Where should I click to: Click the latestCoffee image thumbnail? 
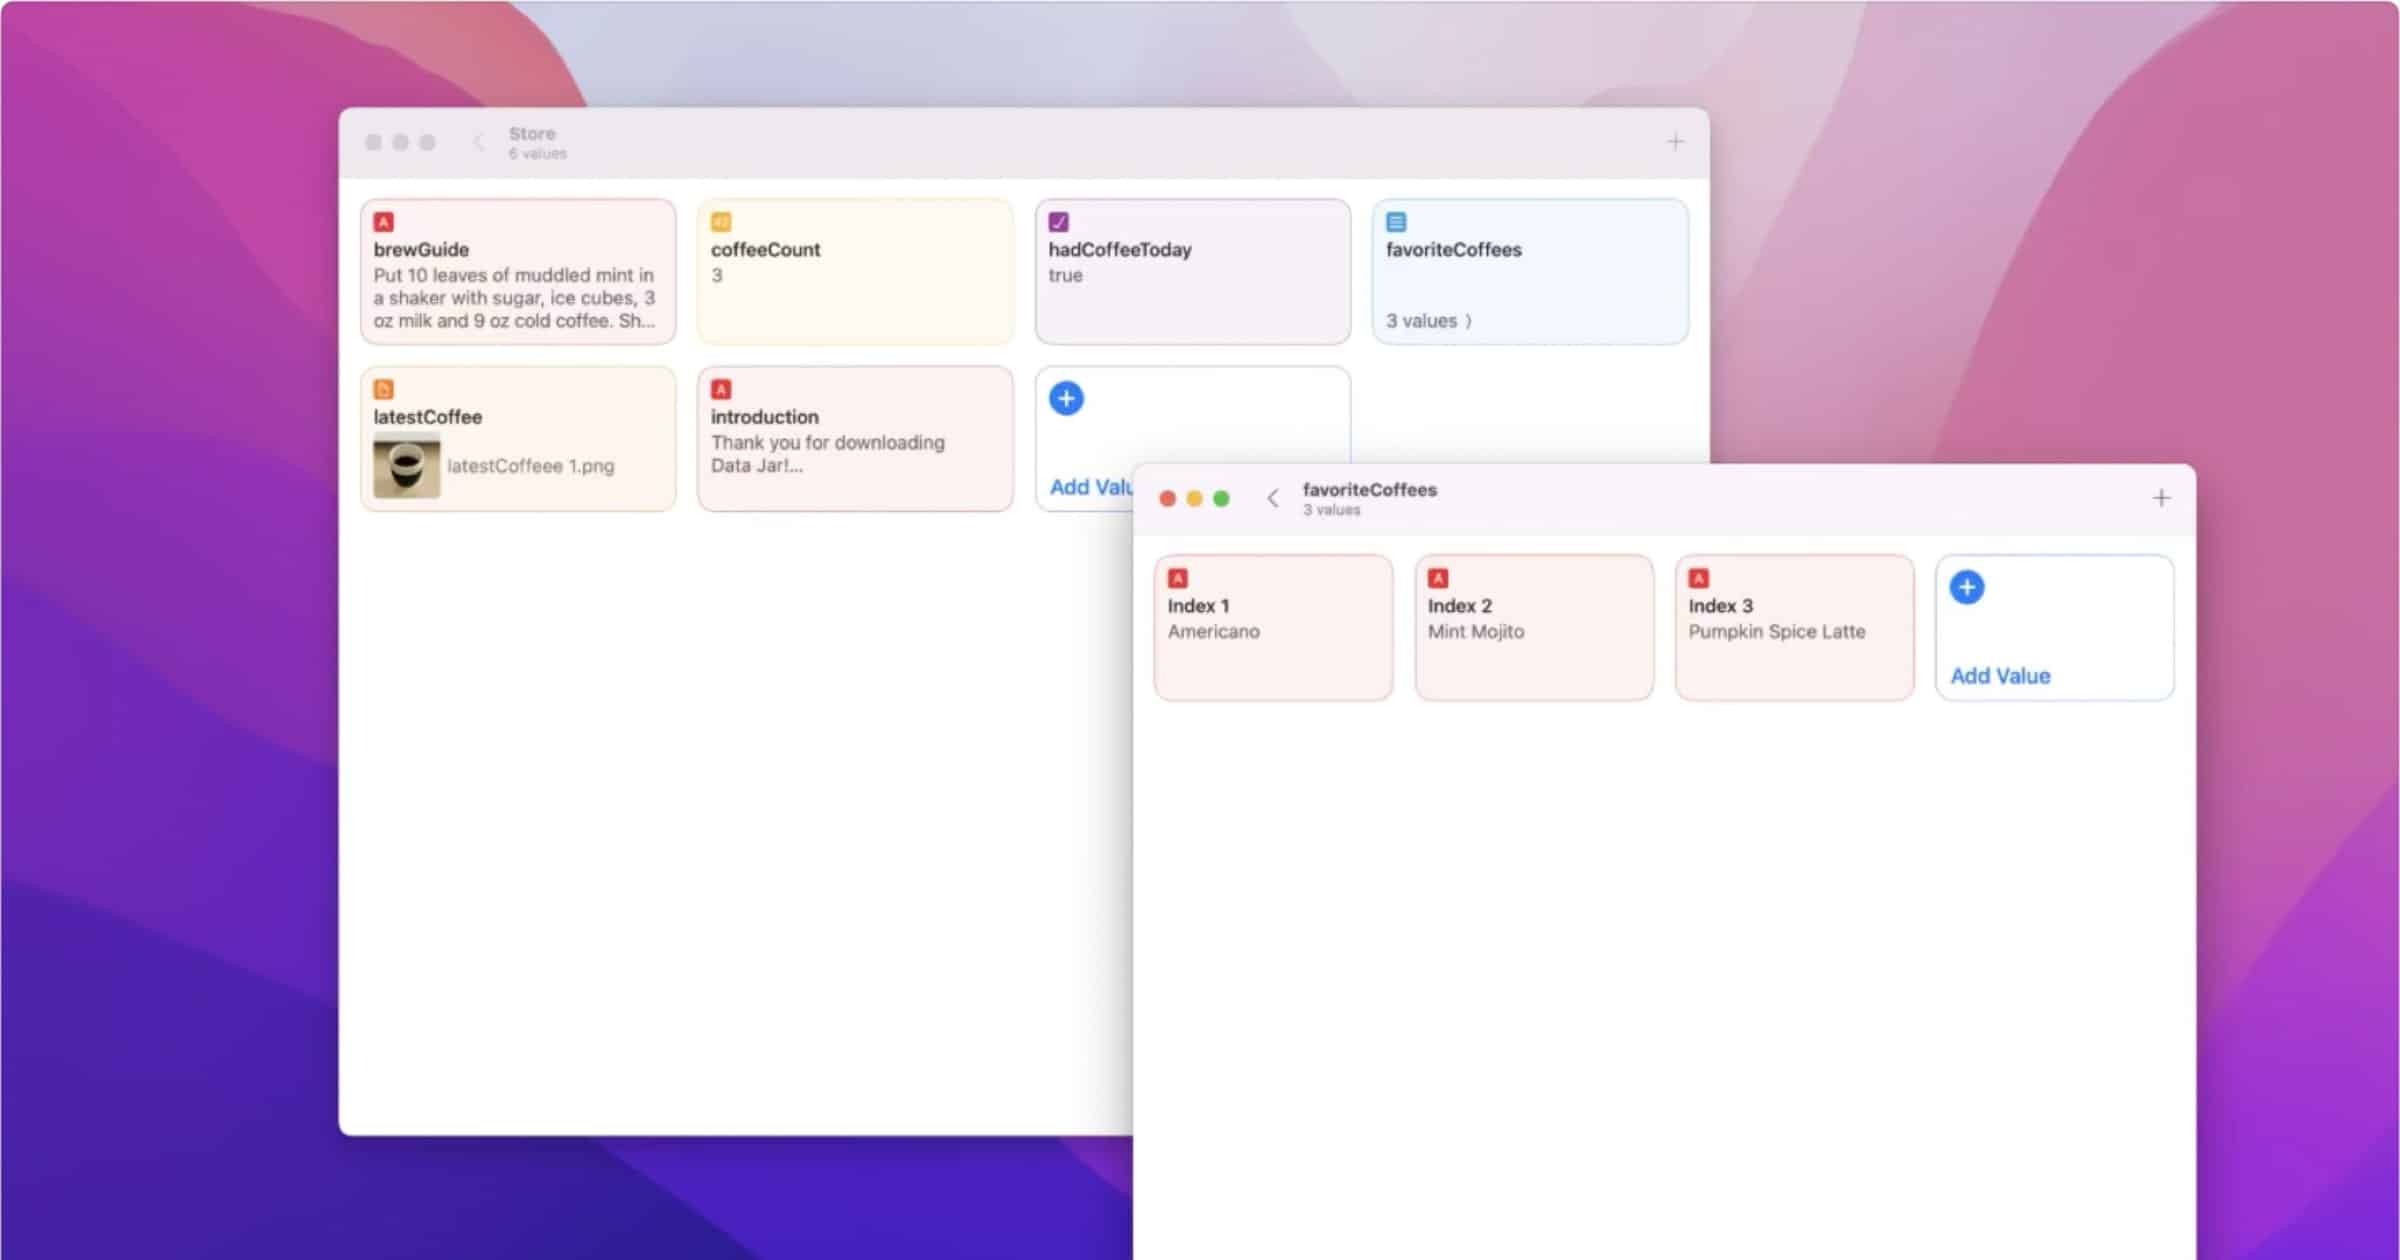[x=406, y=466]
